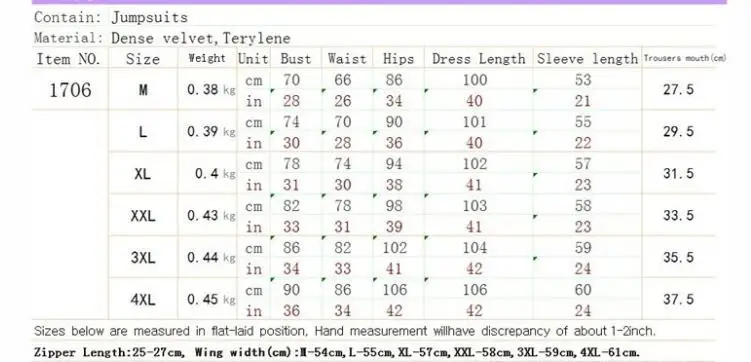Click size XL dress length cm '102'
Image resolution: width=751 pixels, height=362 pixels.
pos(475,164)
